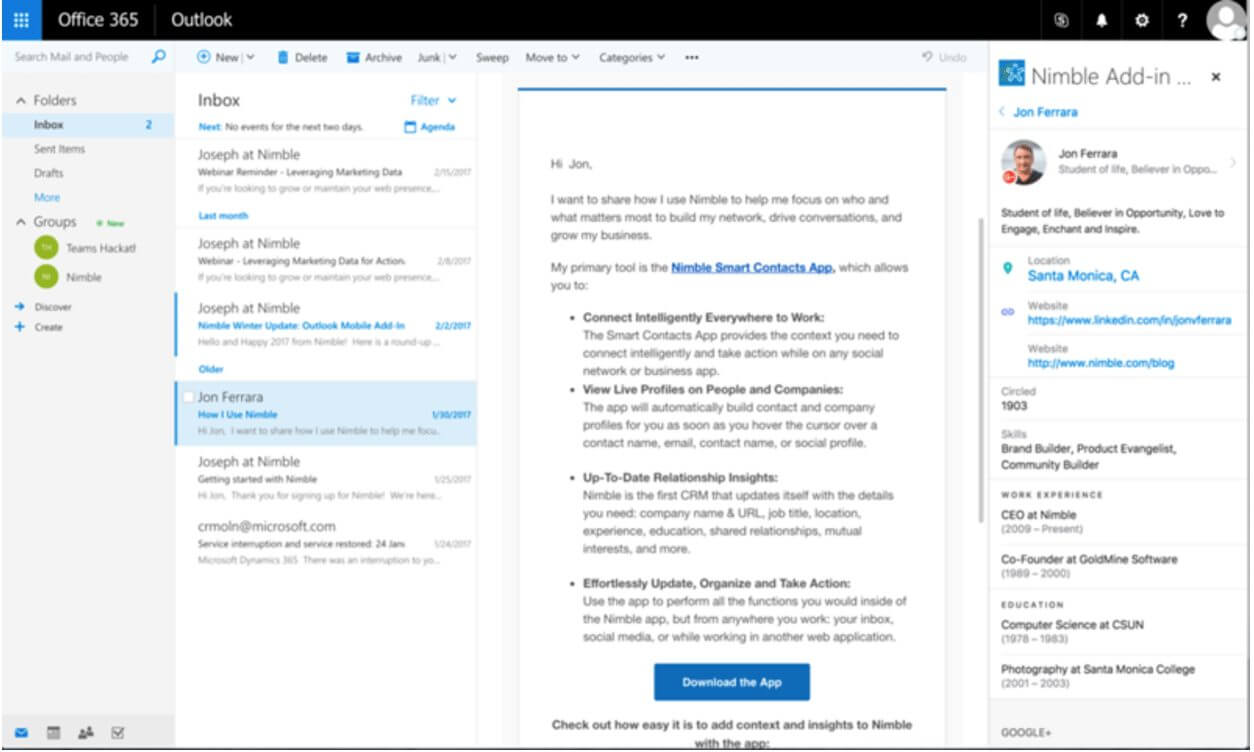The image size is (1254, 752).
Task: Open the People icon in bottom bar
Action: point(85,733)
